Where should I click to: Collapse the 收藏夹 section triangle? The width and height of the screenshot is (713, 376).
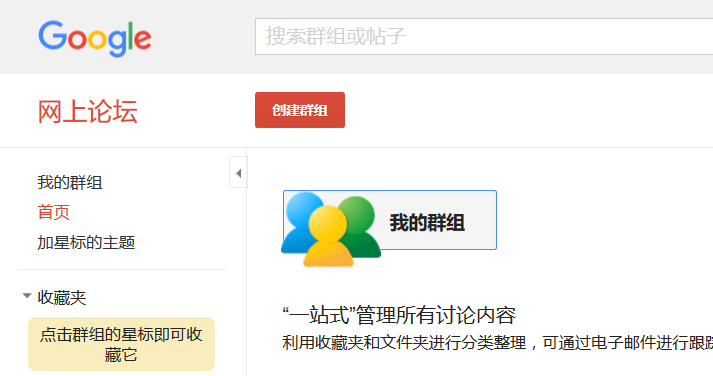(x=27, y=296)
